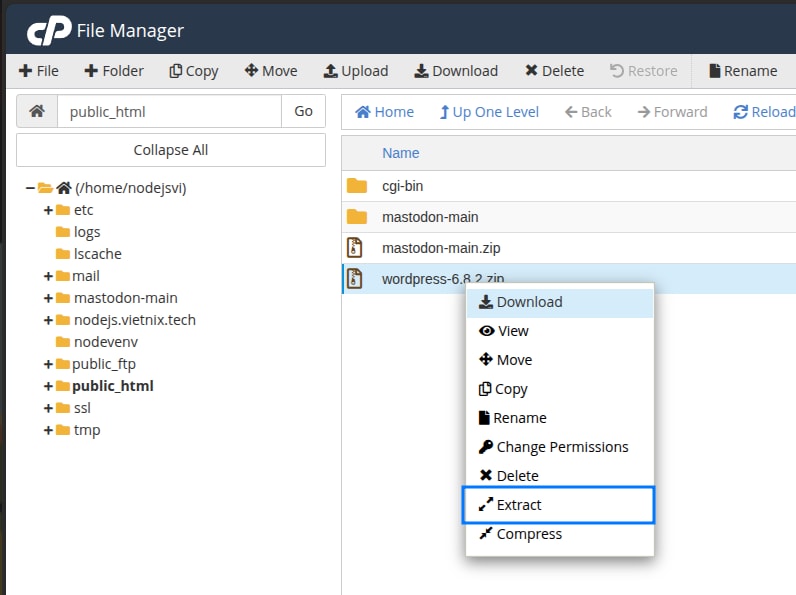Collapse the /home/nodejsvi root tree node

(30, 188)
